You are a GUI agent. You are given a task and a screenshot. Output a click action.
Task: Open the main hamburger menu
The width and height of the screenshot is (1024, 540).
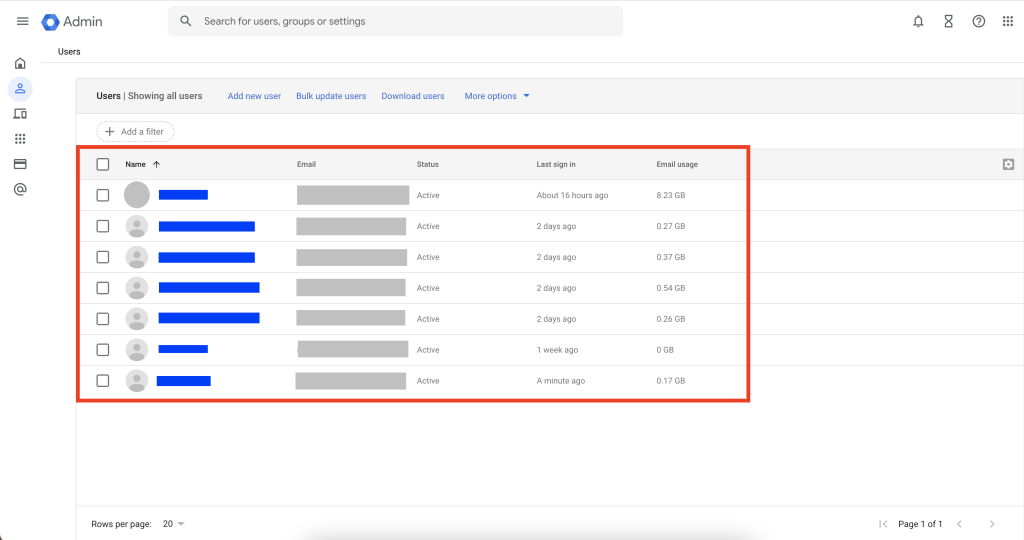click(x=22, y=21)
